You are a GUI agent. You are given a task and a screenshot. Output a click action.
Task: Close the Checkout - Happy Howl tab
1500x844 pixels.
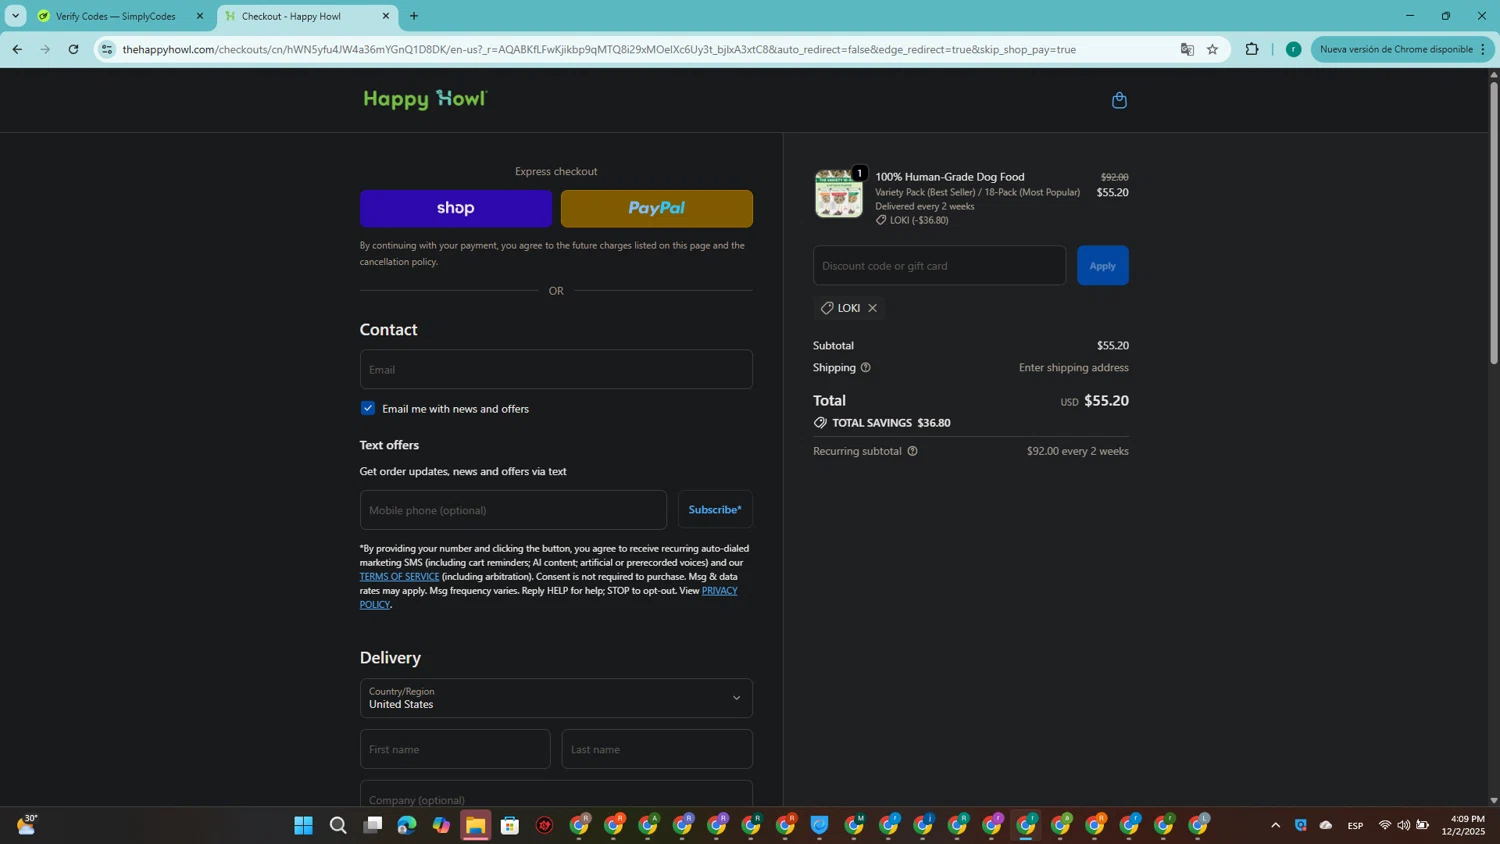tap(386, 16)
